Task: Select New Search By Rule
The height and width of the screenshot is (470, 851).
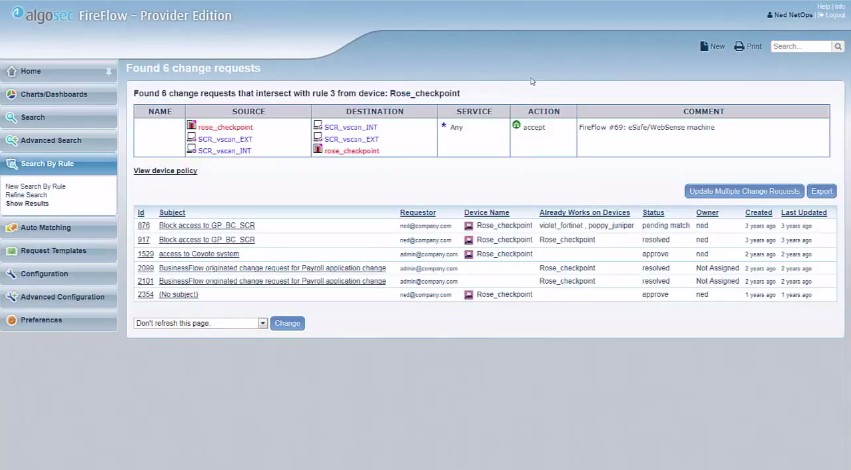Action: pos(35,186)
